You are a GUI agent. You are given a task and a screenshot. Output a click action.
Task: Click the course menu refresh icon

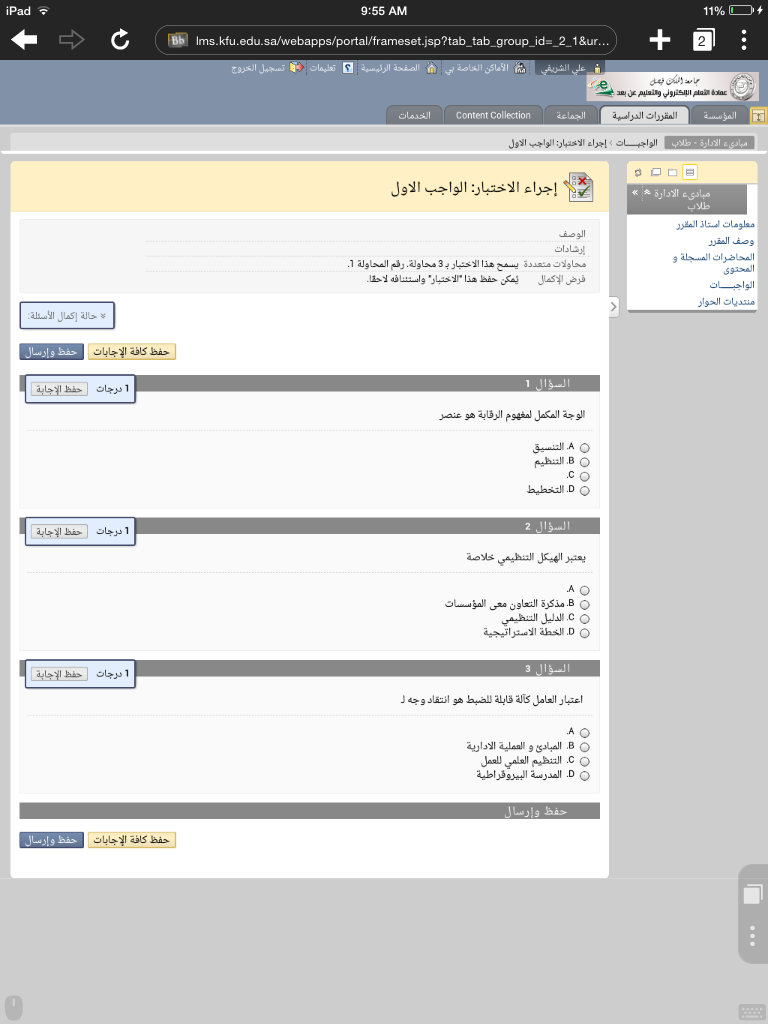click(638, 172)
